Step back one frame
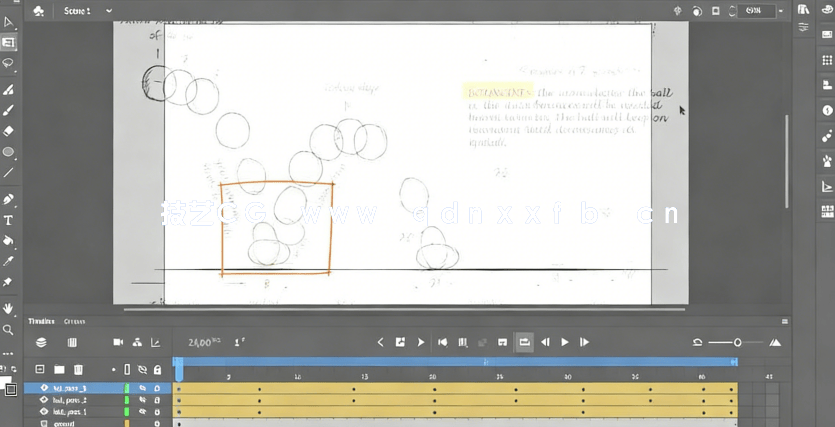 (x=545, y=342)
